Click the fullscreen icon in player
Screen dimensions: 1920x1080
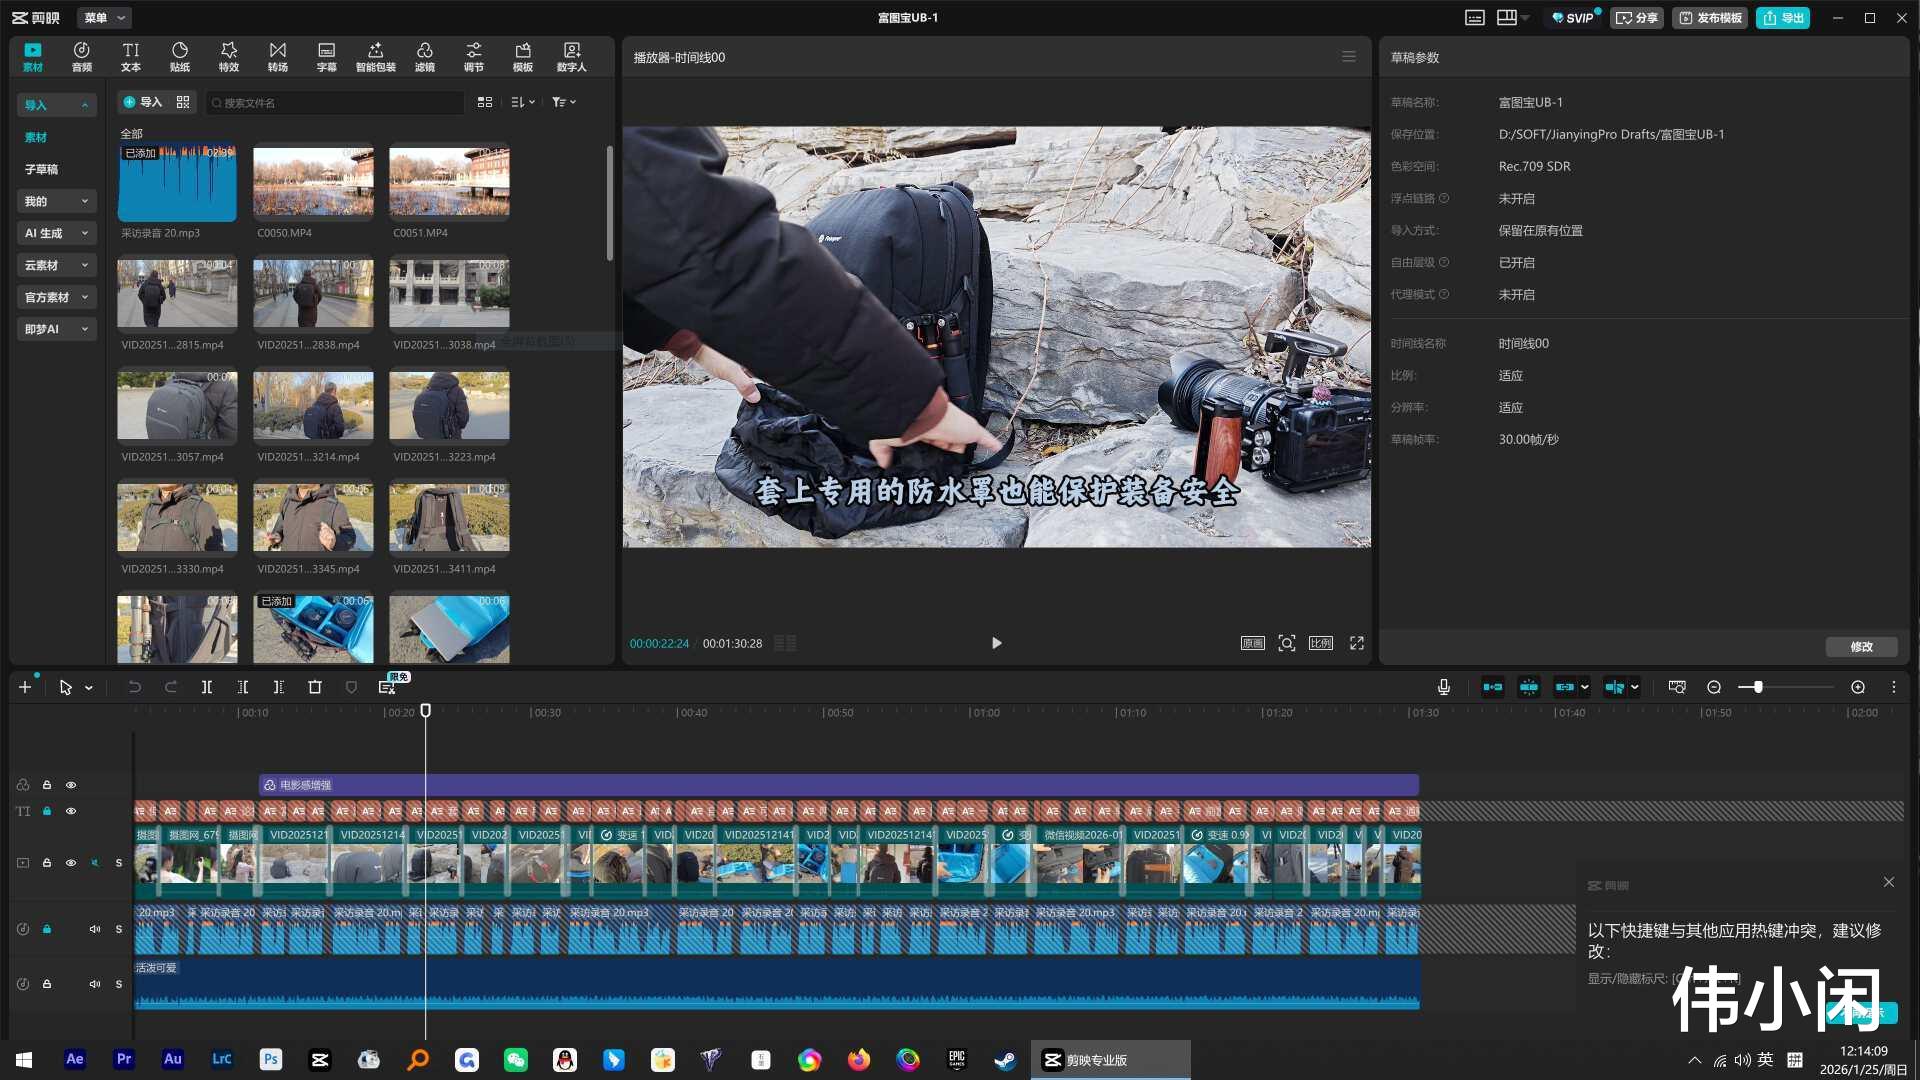[1356, 643]
